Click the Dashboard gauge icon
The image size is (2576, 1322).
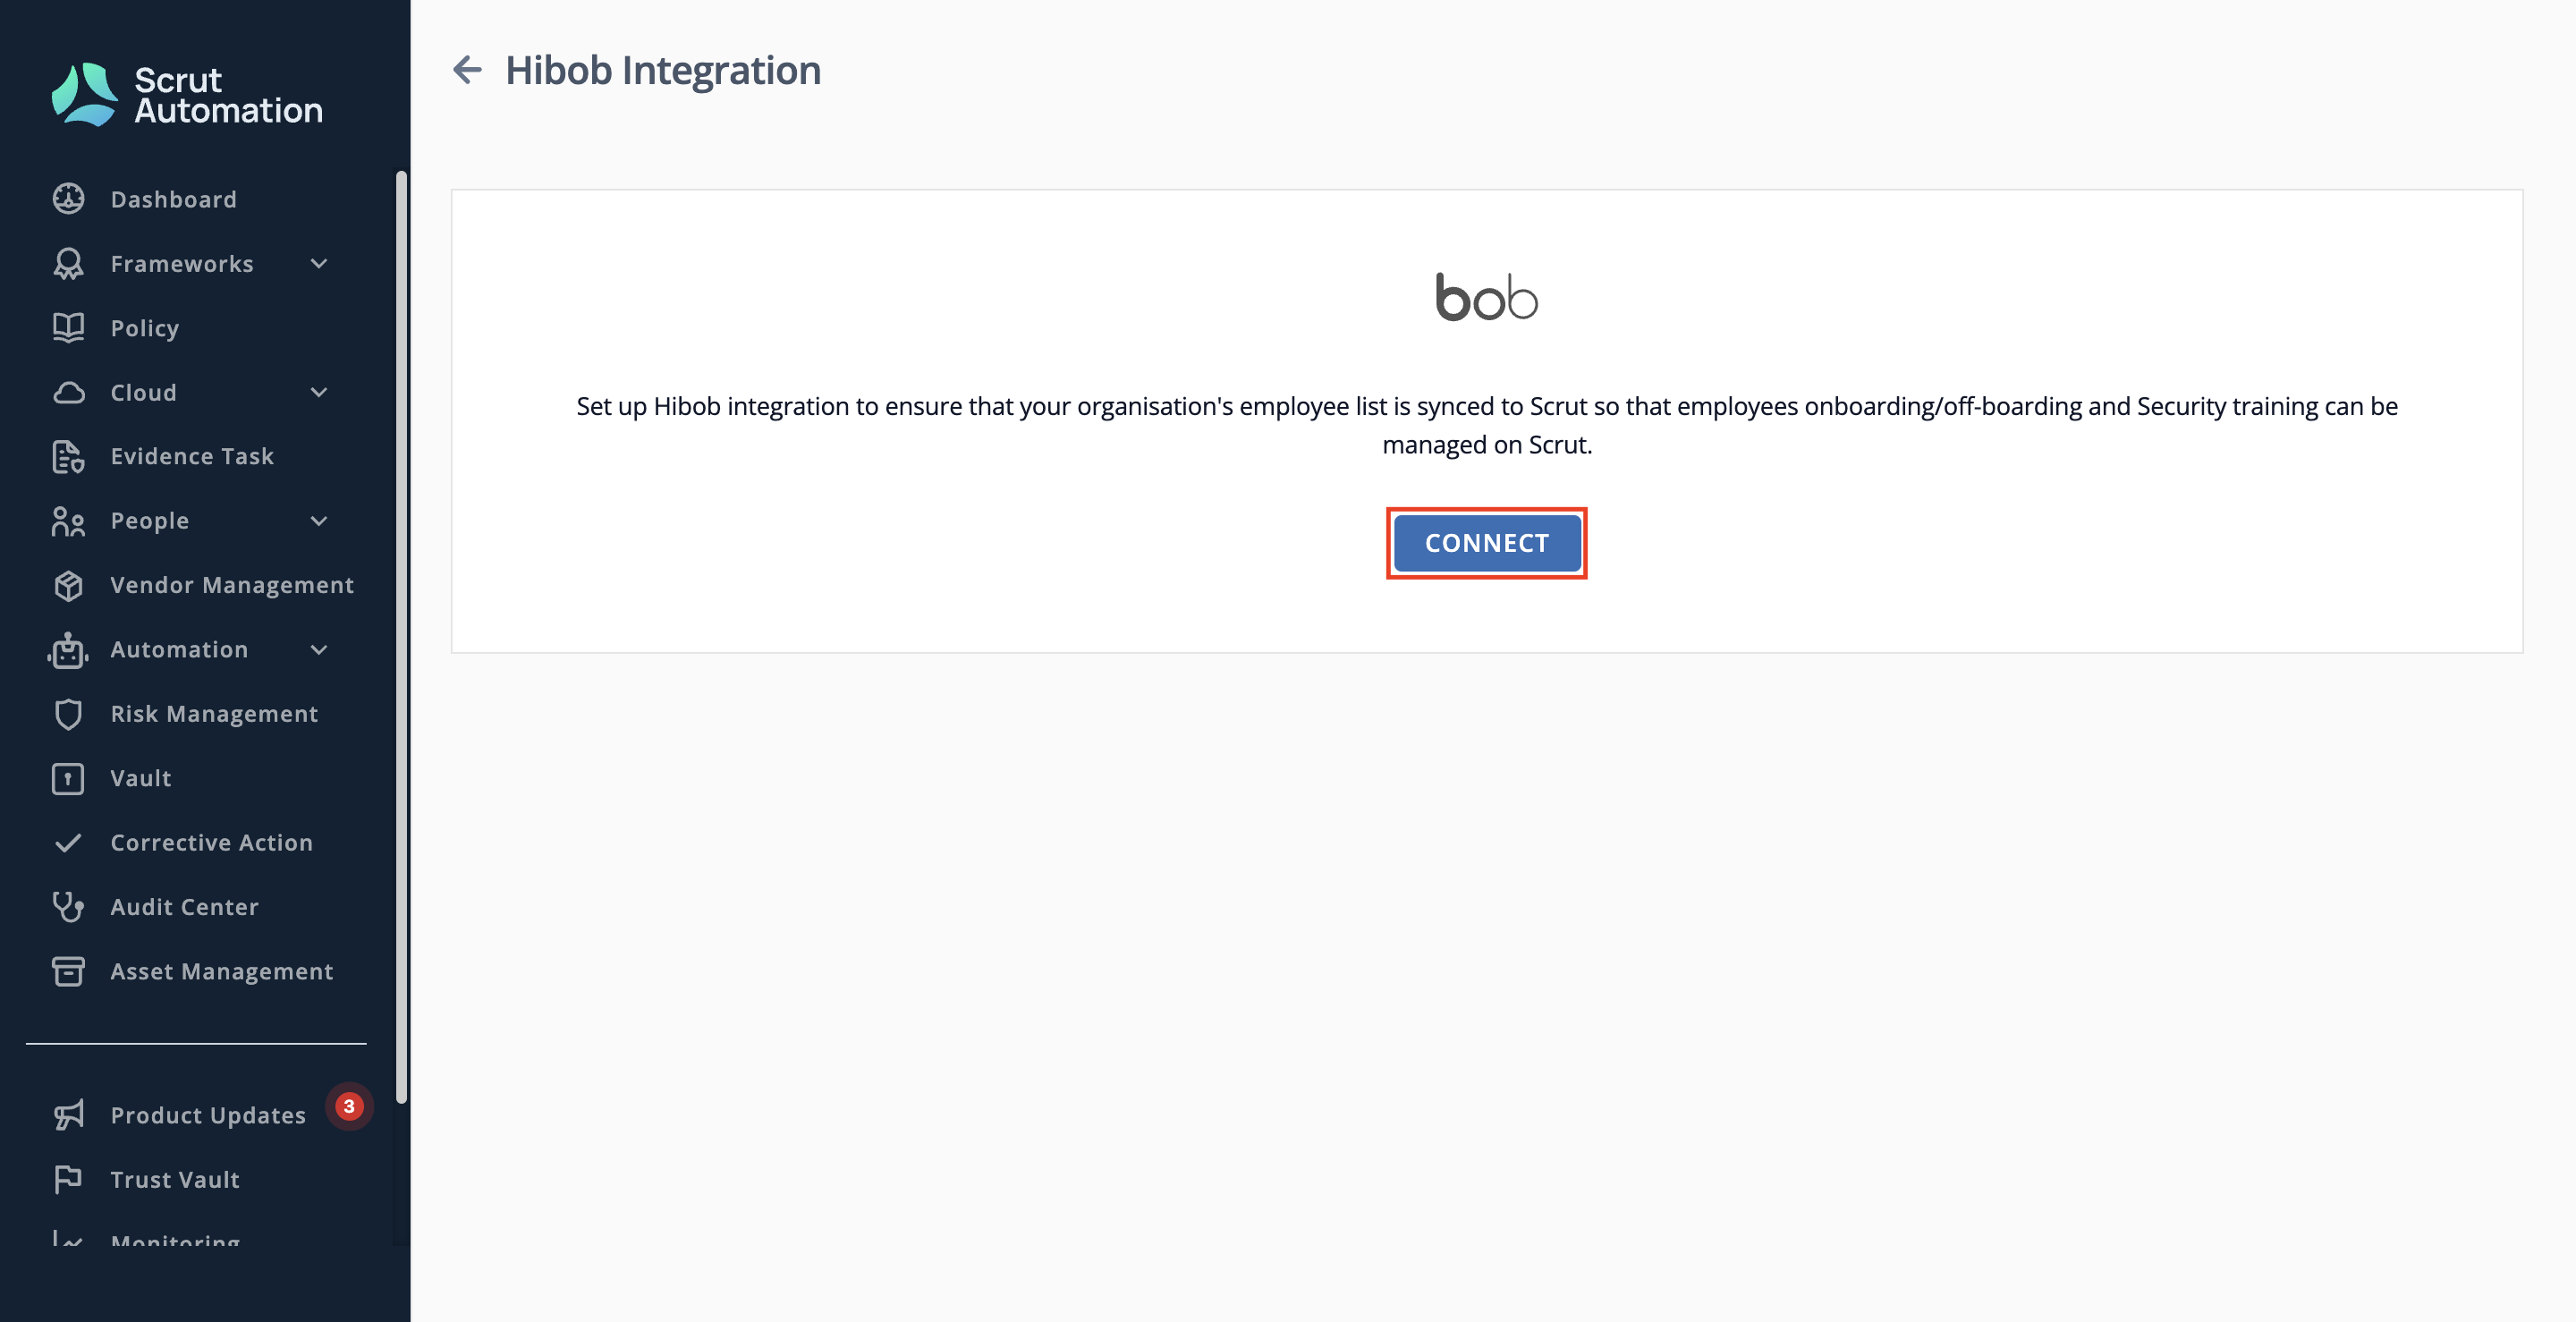tap(68, 199)
